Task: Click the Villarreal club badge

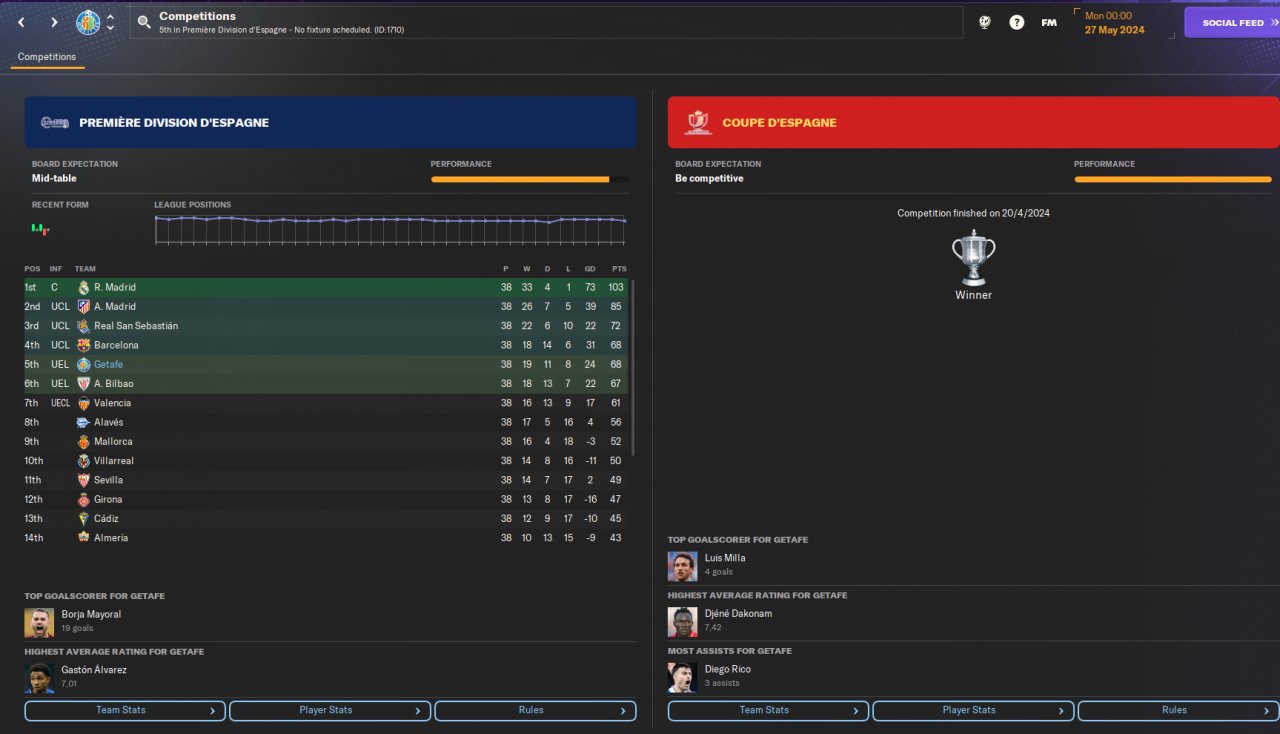Action: [x=84, y=461]
